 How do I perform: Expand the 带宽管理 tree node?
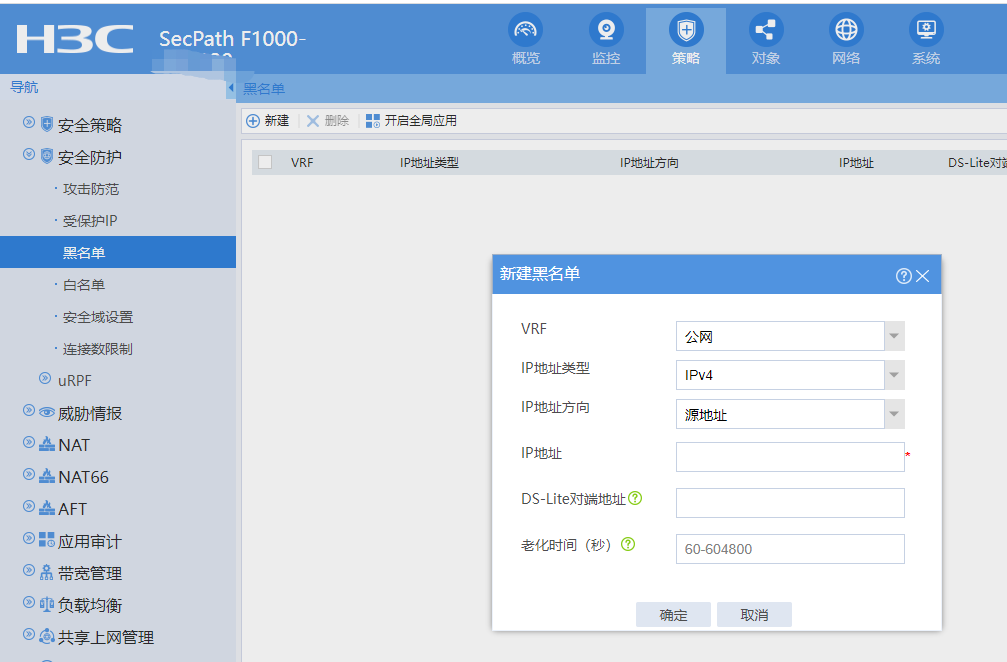click(x=29, y=570)
